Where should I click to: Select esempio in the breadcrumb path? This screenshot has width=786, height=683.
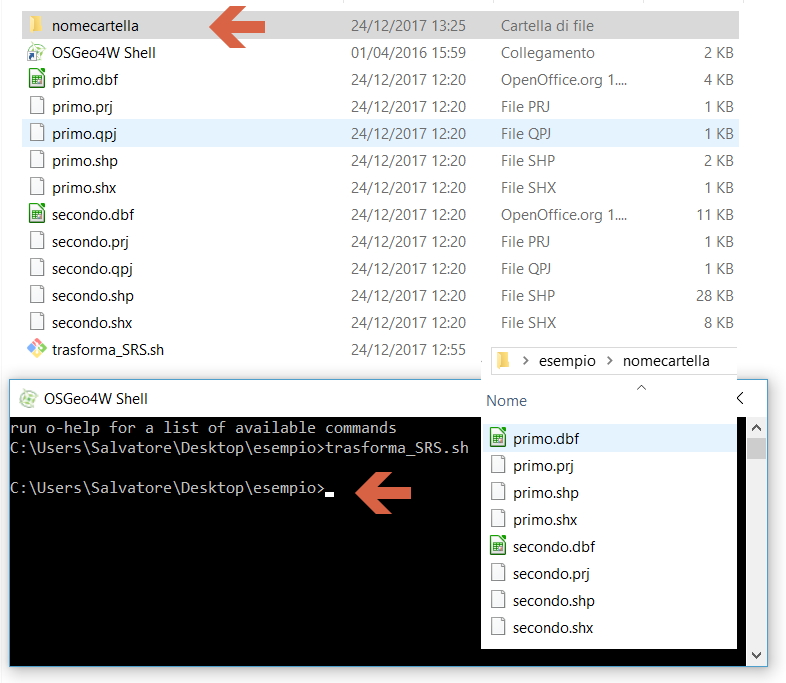(x=567, y=361)
